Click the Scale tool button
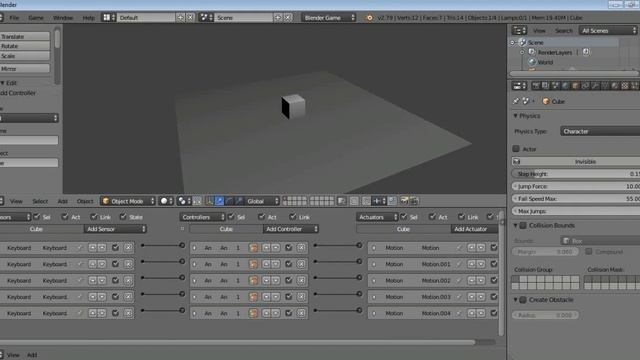 click(x=24, y=56)
